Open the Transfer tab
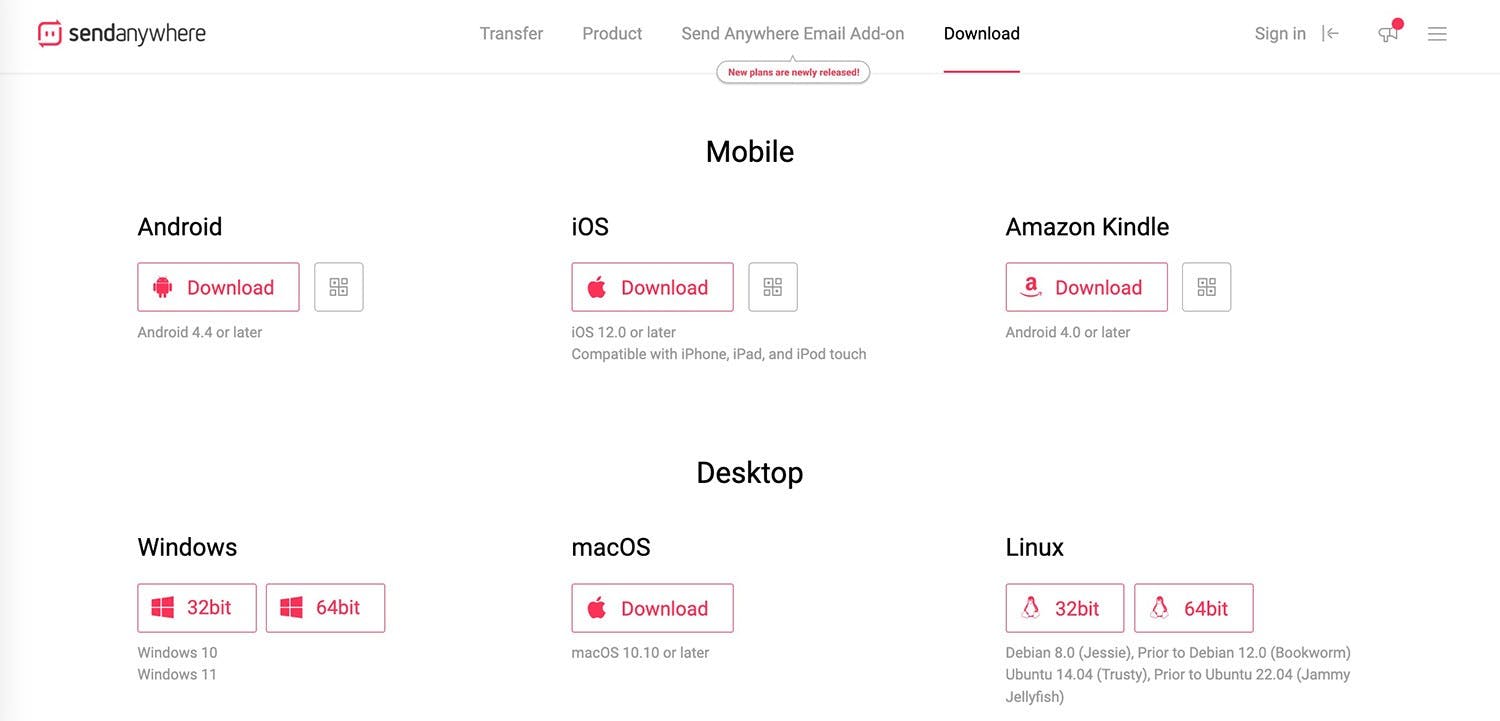The width and height of the screenshot is (1500, 721). (511, 33)
